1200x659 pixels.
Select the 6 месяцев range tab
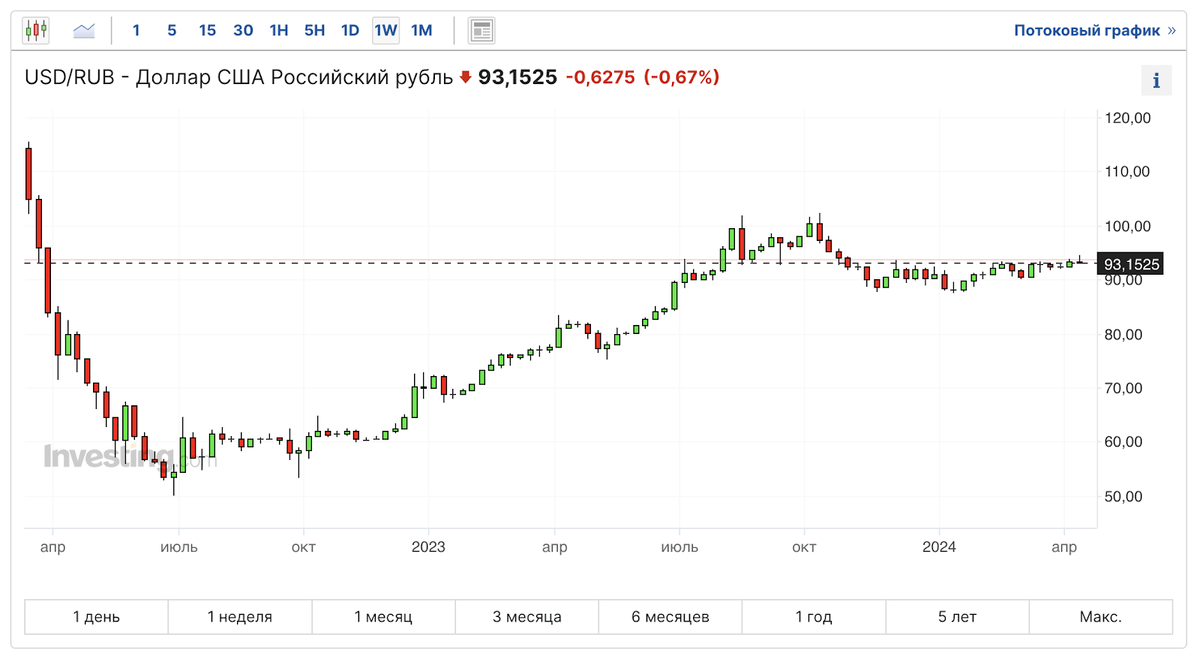tap(670, 617)
